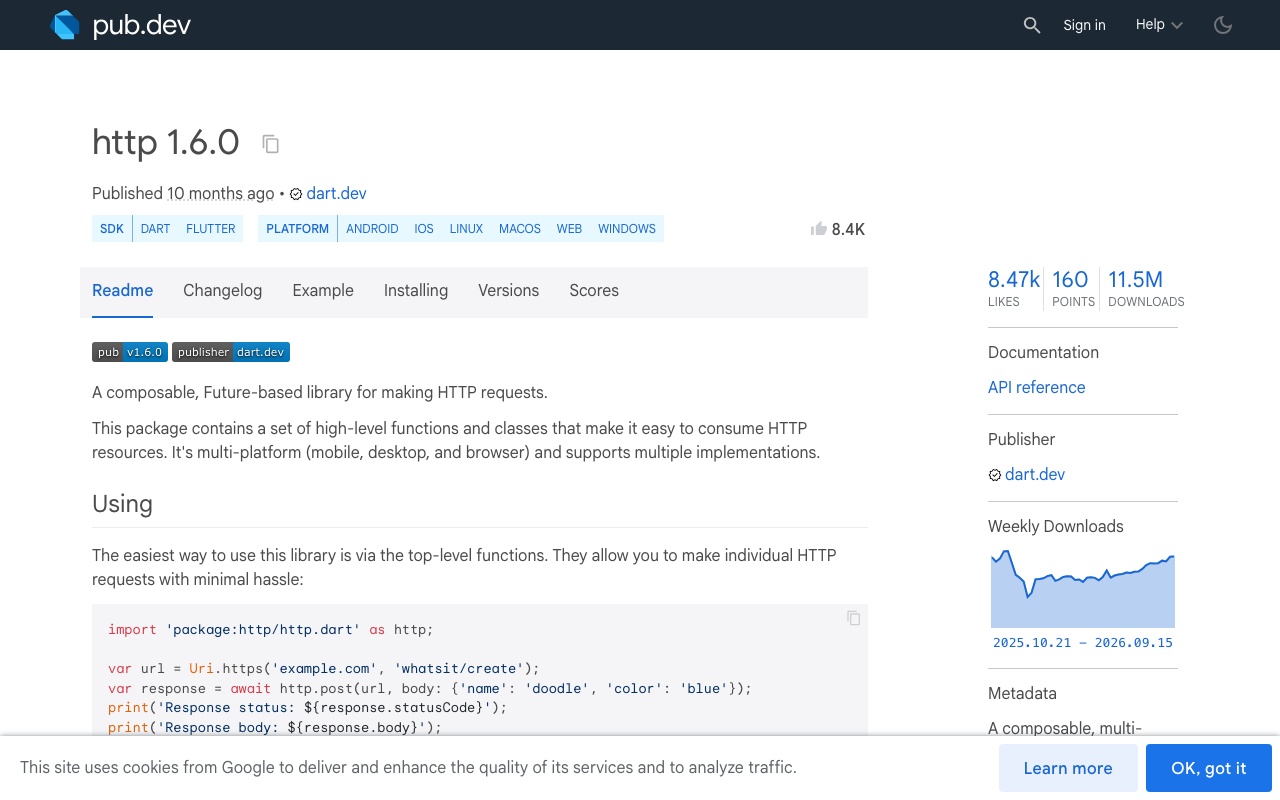Expand the Help dropdown menu

click(x=1159, y=25)
